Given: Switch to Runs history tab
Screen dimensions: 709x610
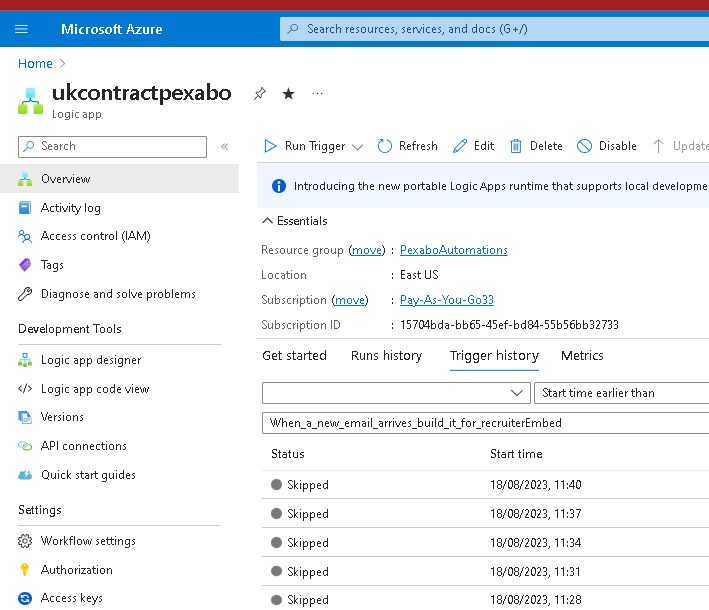Looking at the screenshot, I should [387, 356].
